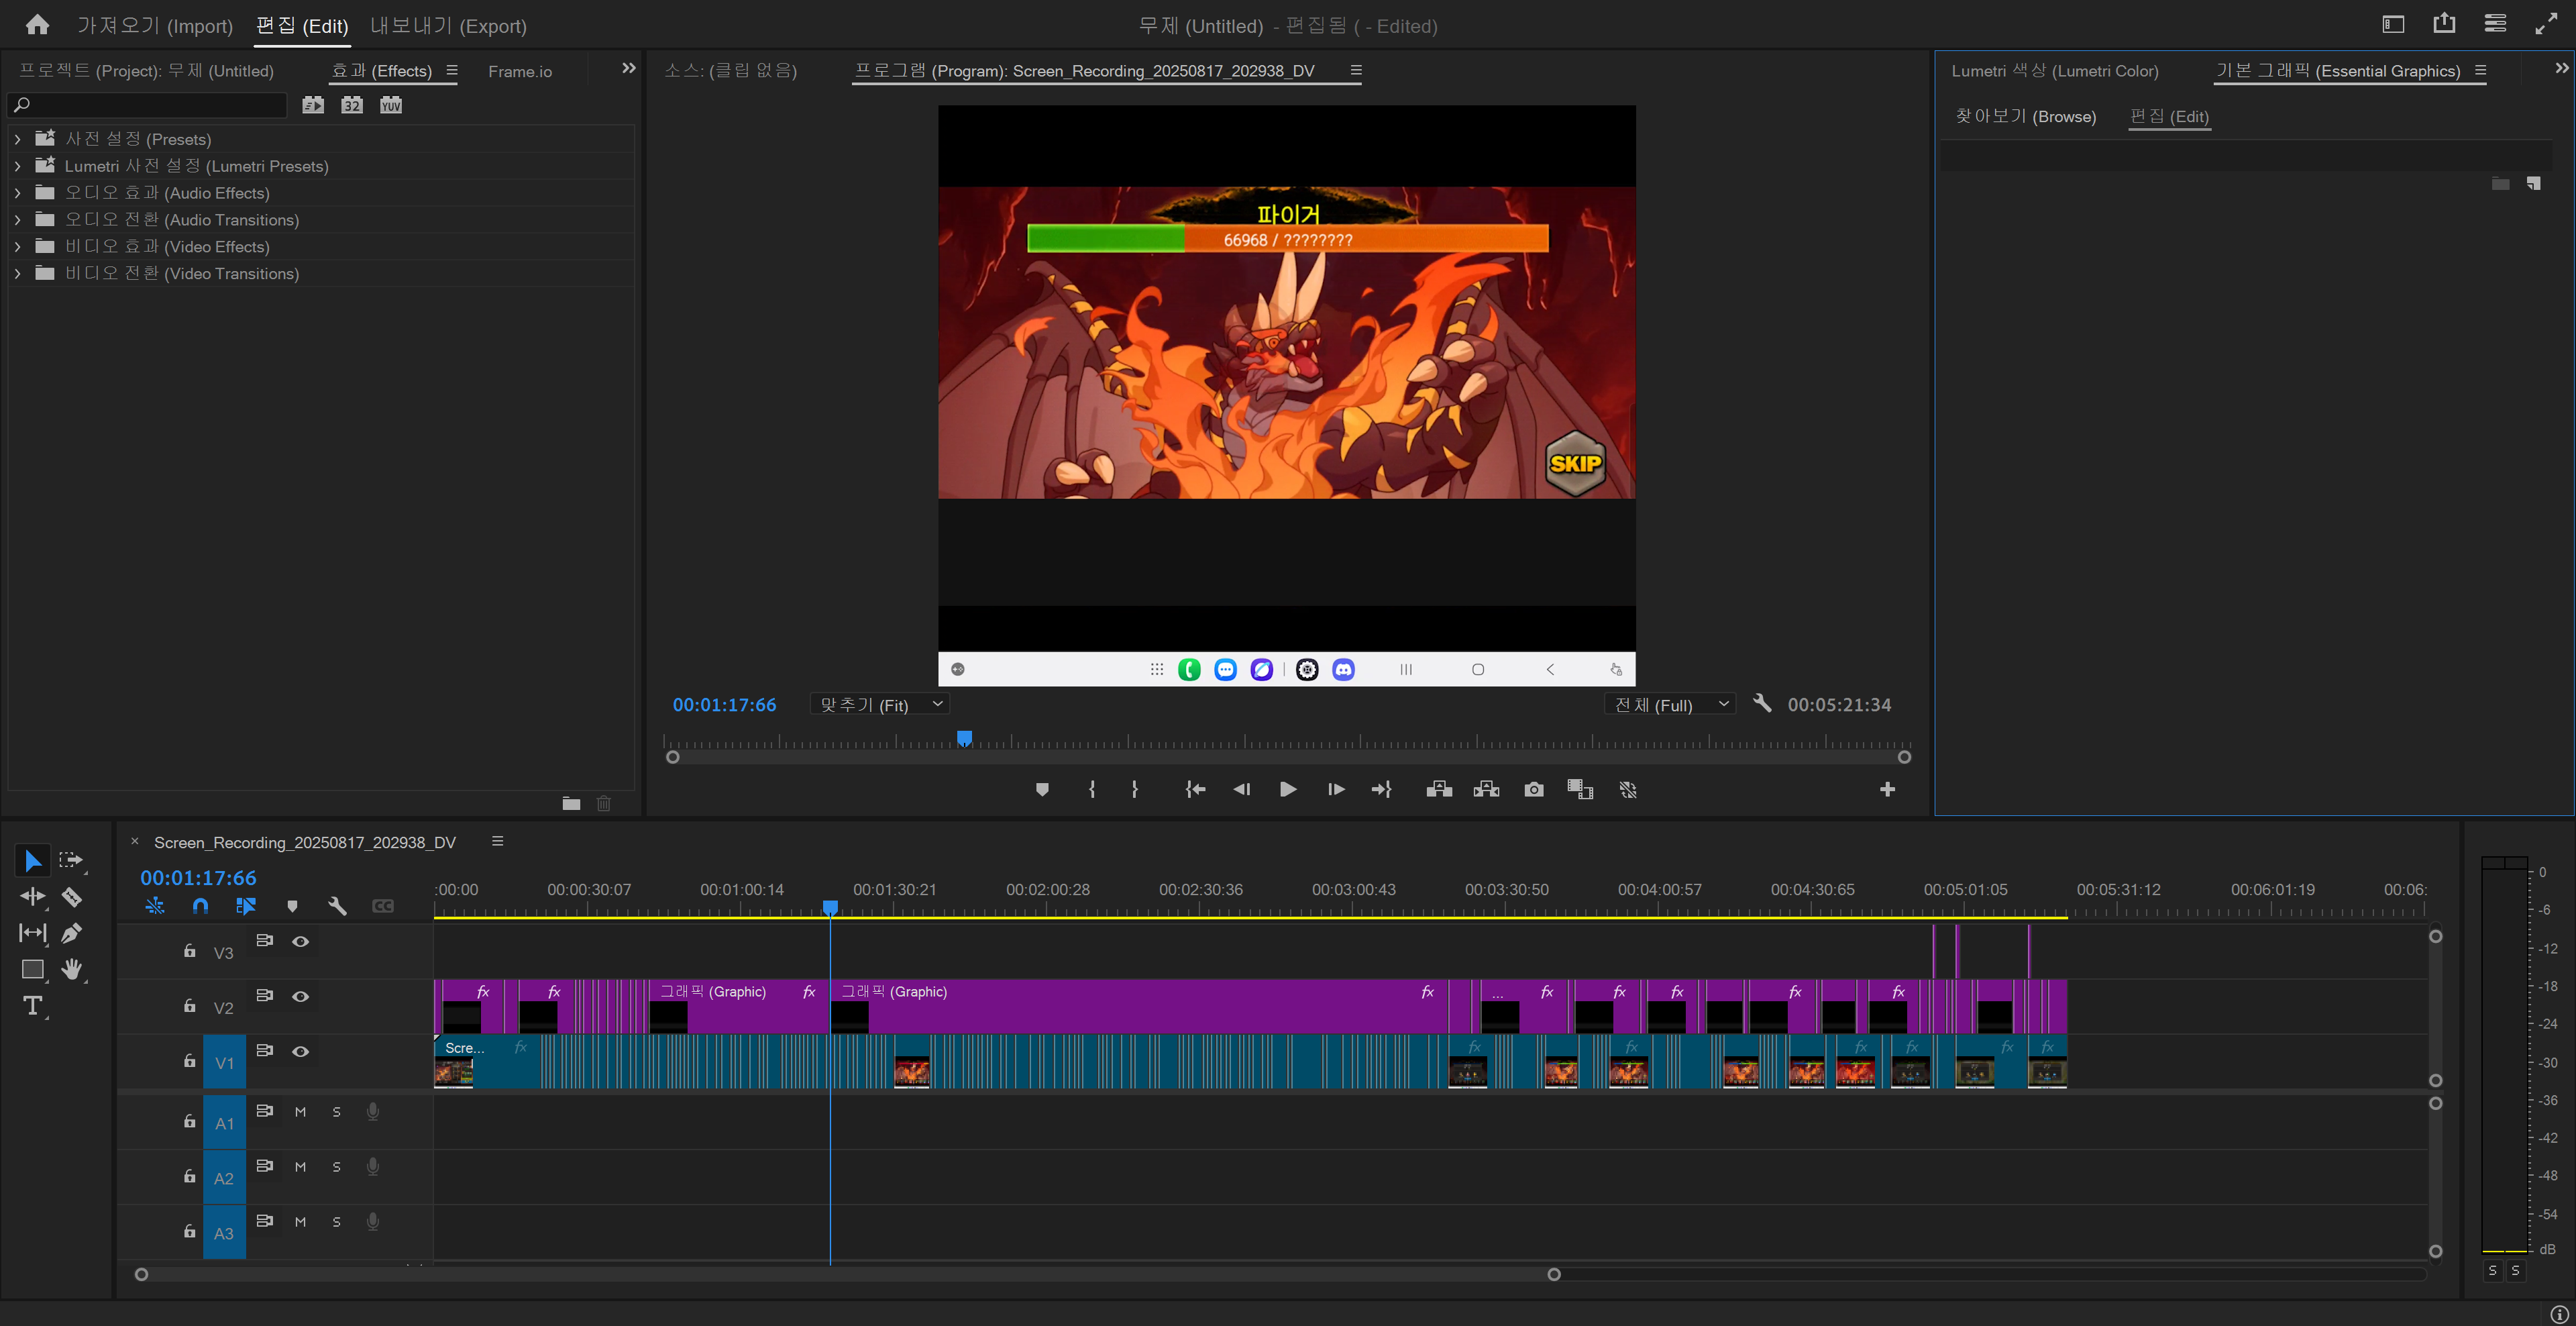Select the Ripple Edit tool

[32, 897]
